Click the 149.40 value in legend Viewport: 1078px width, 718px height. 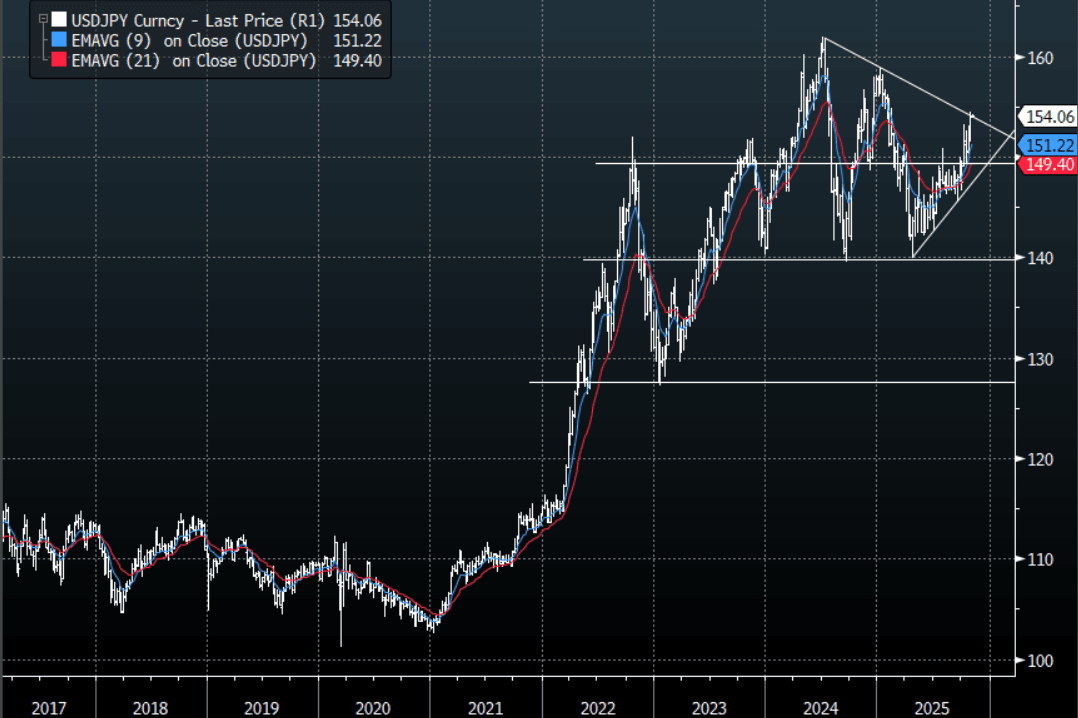tap(357, 61)
